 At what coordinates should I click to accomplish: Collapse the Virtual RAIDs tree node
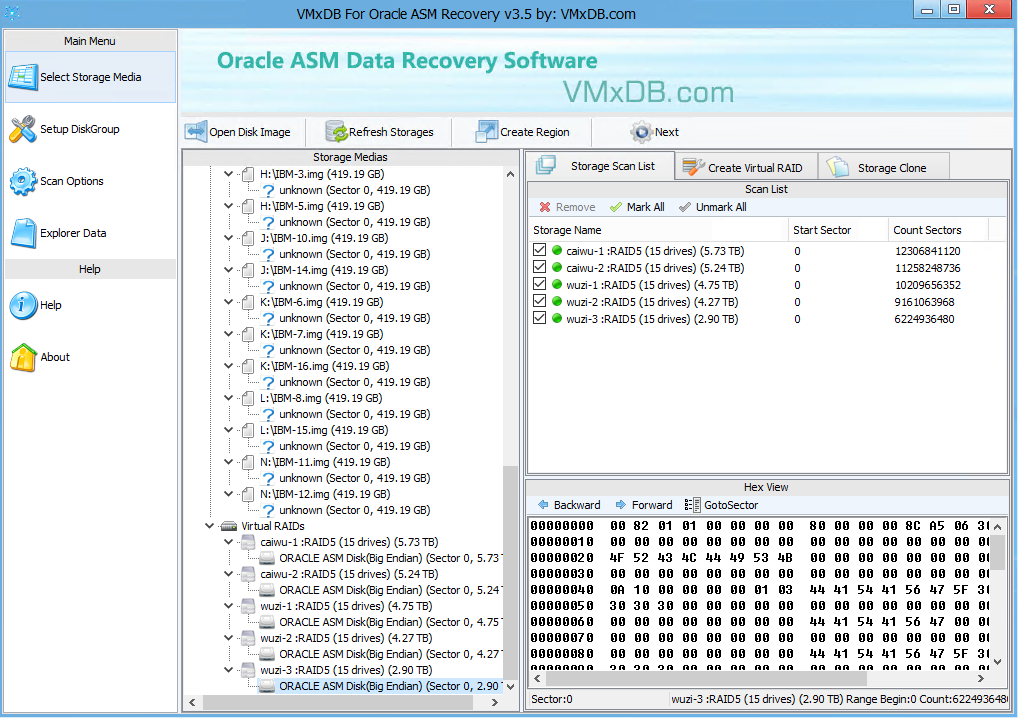pos(209,526)
